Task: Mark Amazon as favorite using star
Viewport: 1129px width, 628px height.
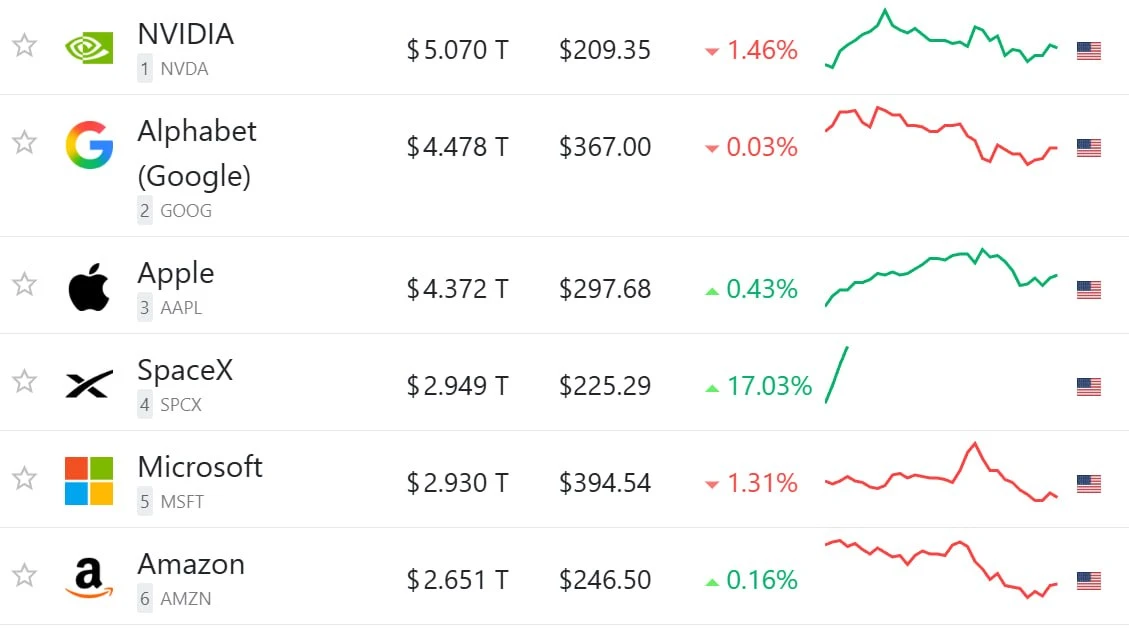Action: pyautogui.click(x=24, y=575)
